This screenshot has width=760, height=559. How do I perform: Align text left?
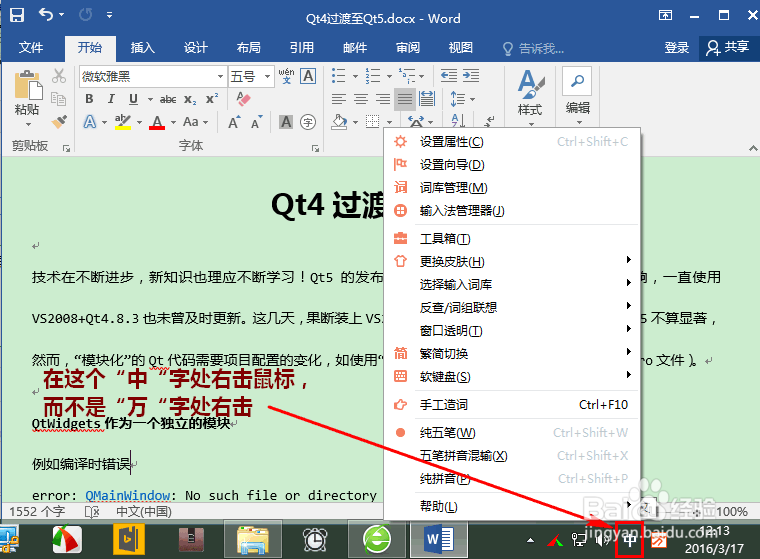339,99
